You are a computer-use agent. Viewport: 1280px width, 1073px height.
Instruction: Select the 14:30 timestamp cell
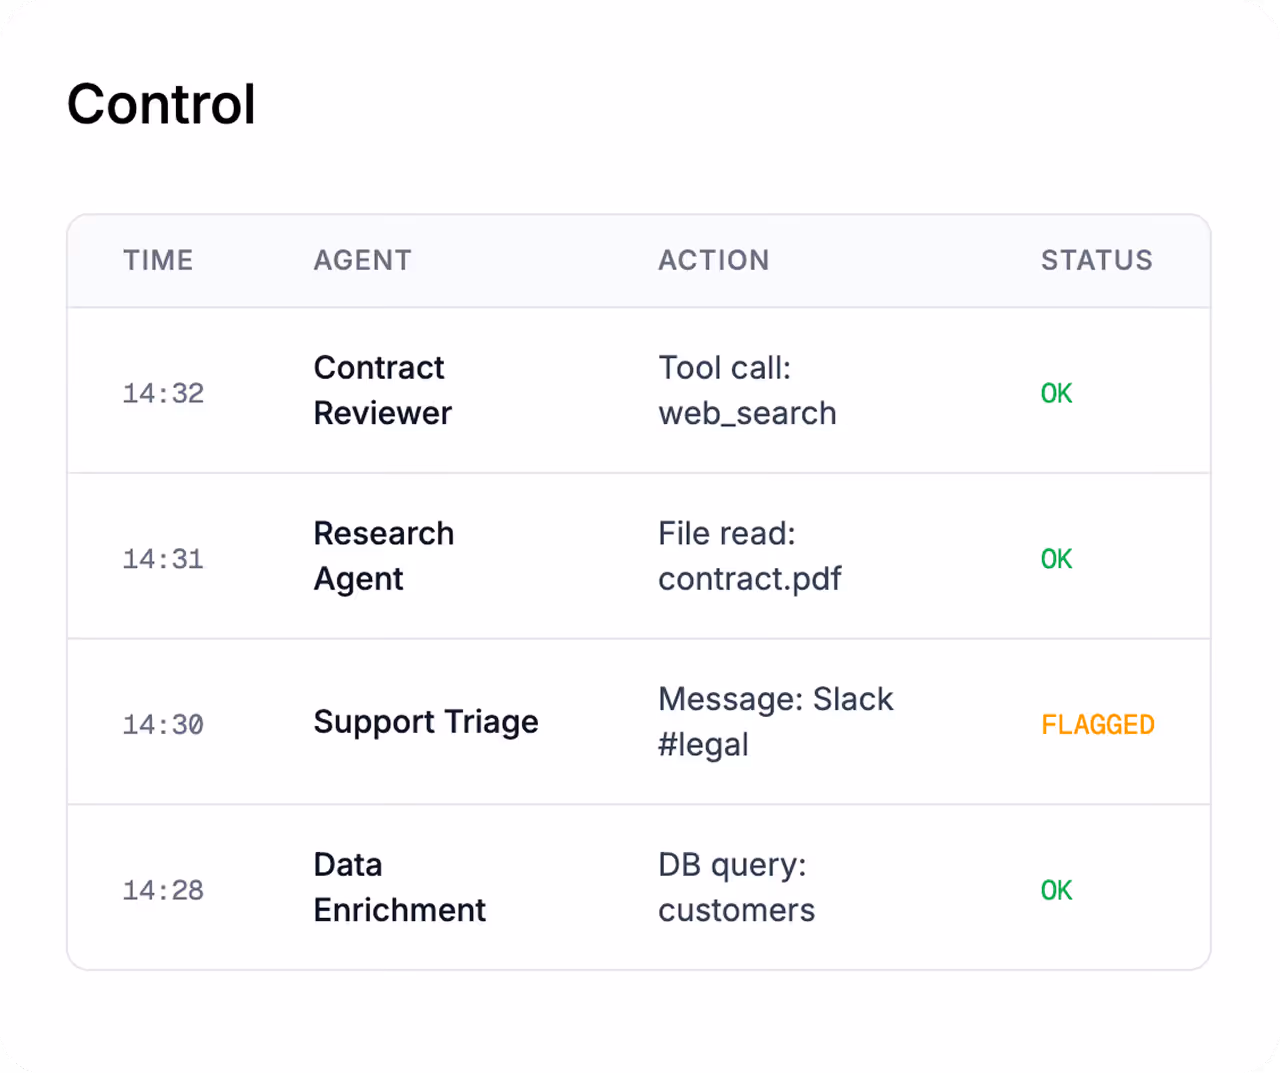click(x=163, y=724)
